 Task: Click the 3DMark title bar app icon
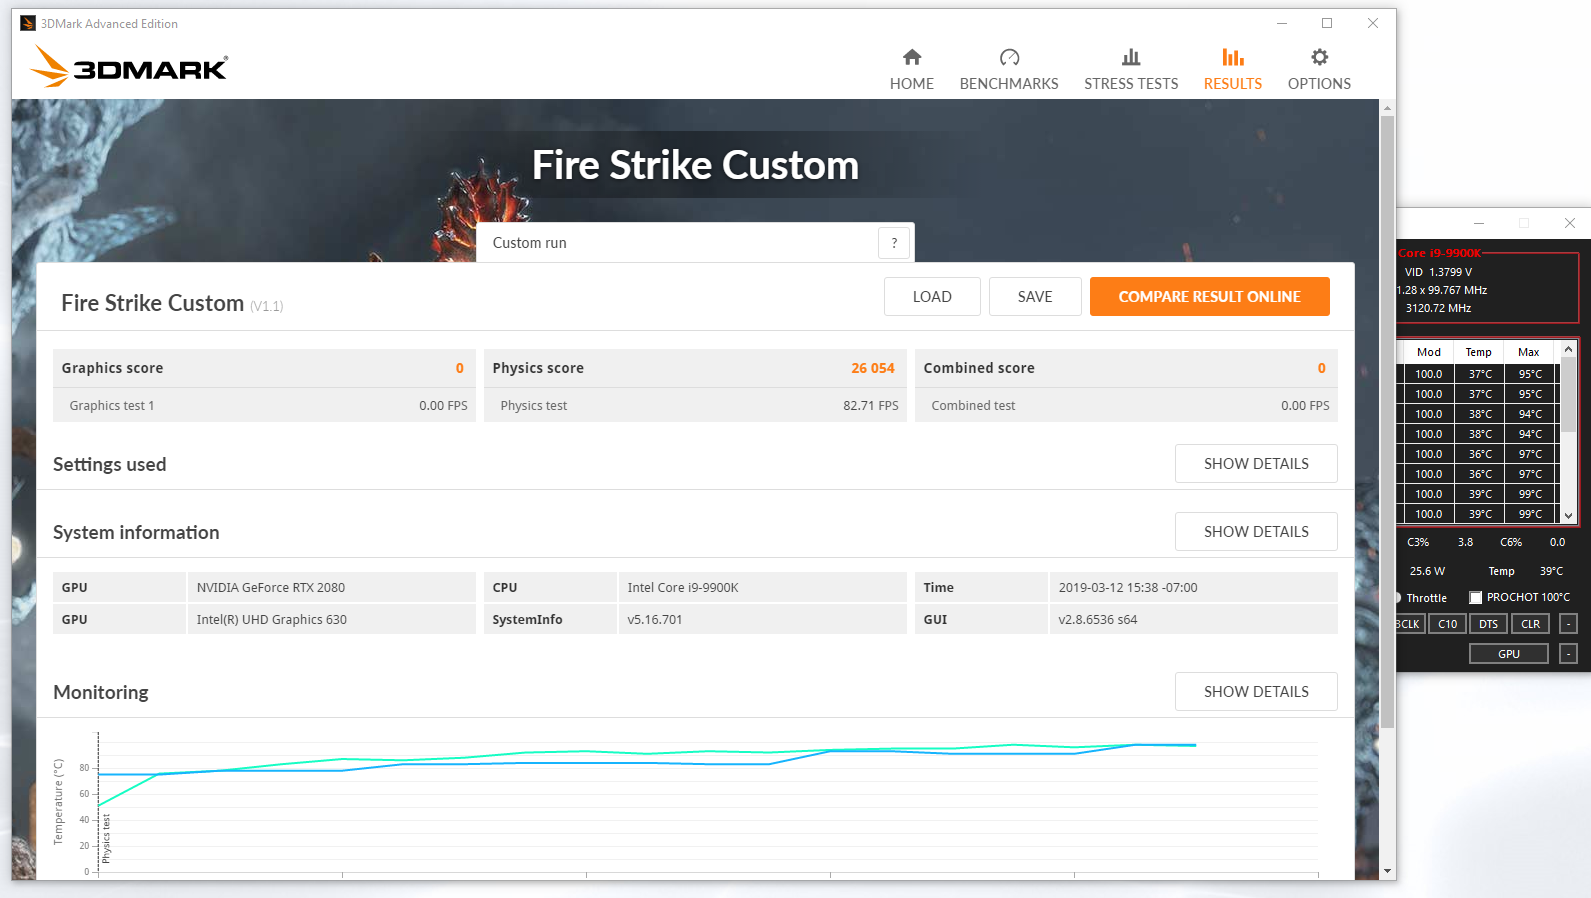coord(28,23)
